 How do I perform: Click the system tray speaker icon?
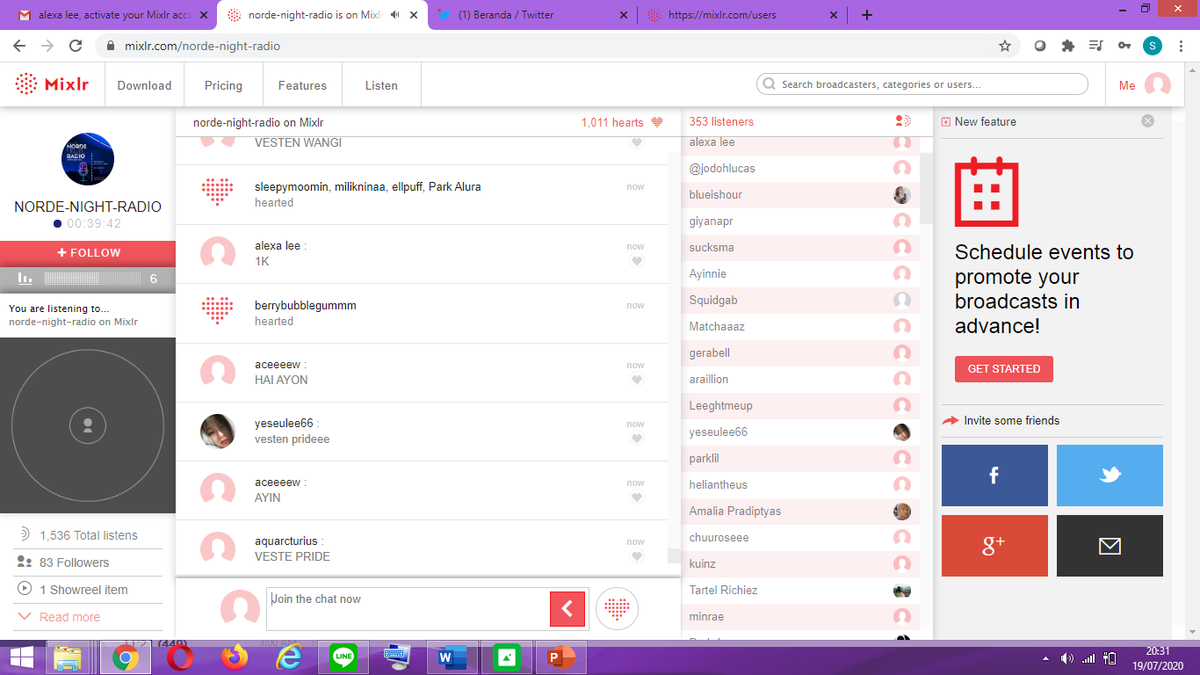tap(1068, 658)
